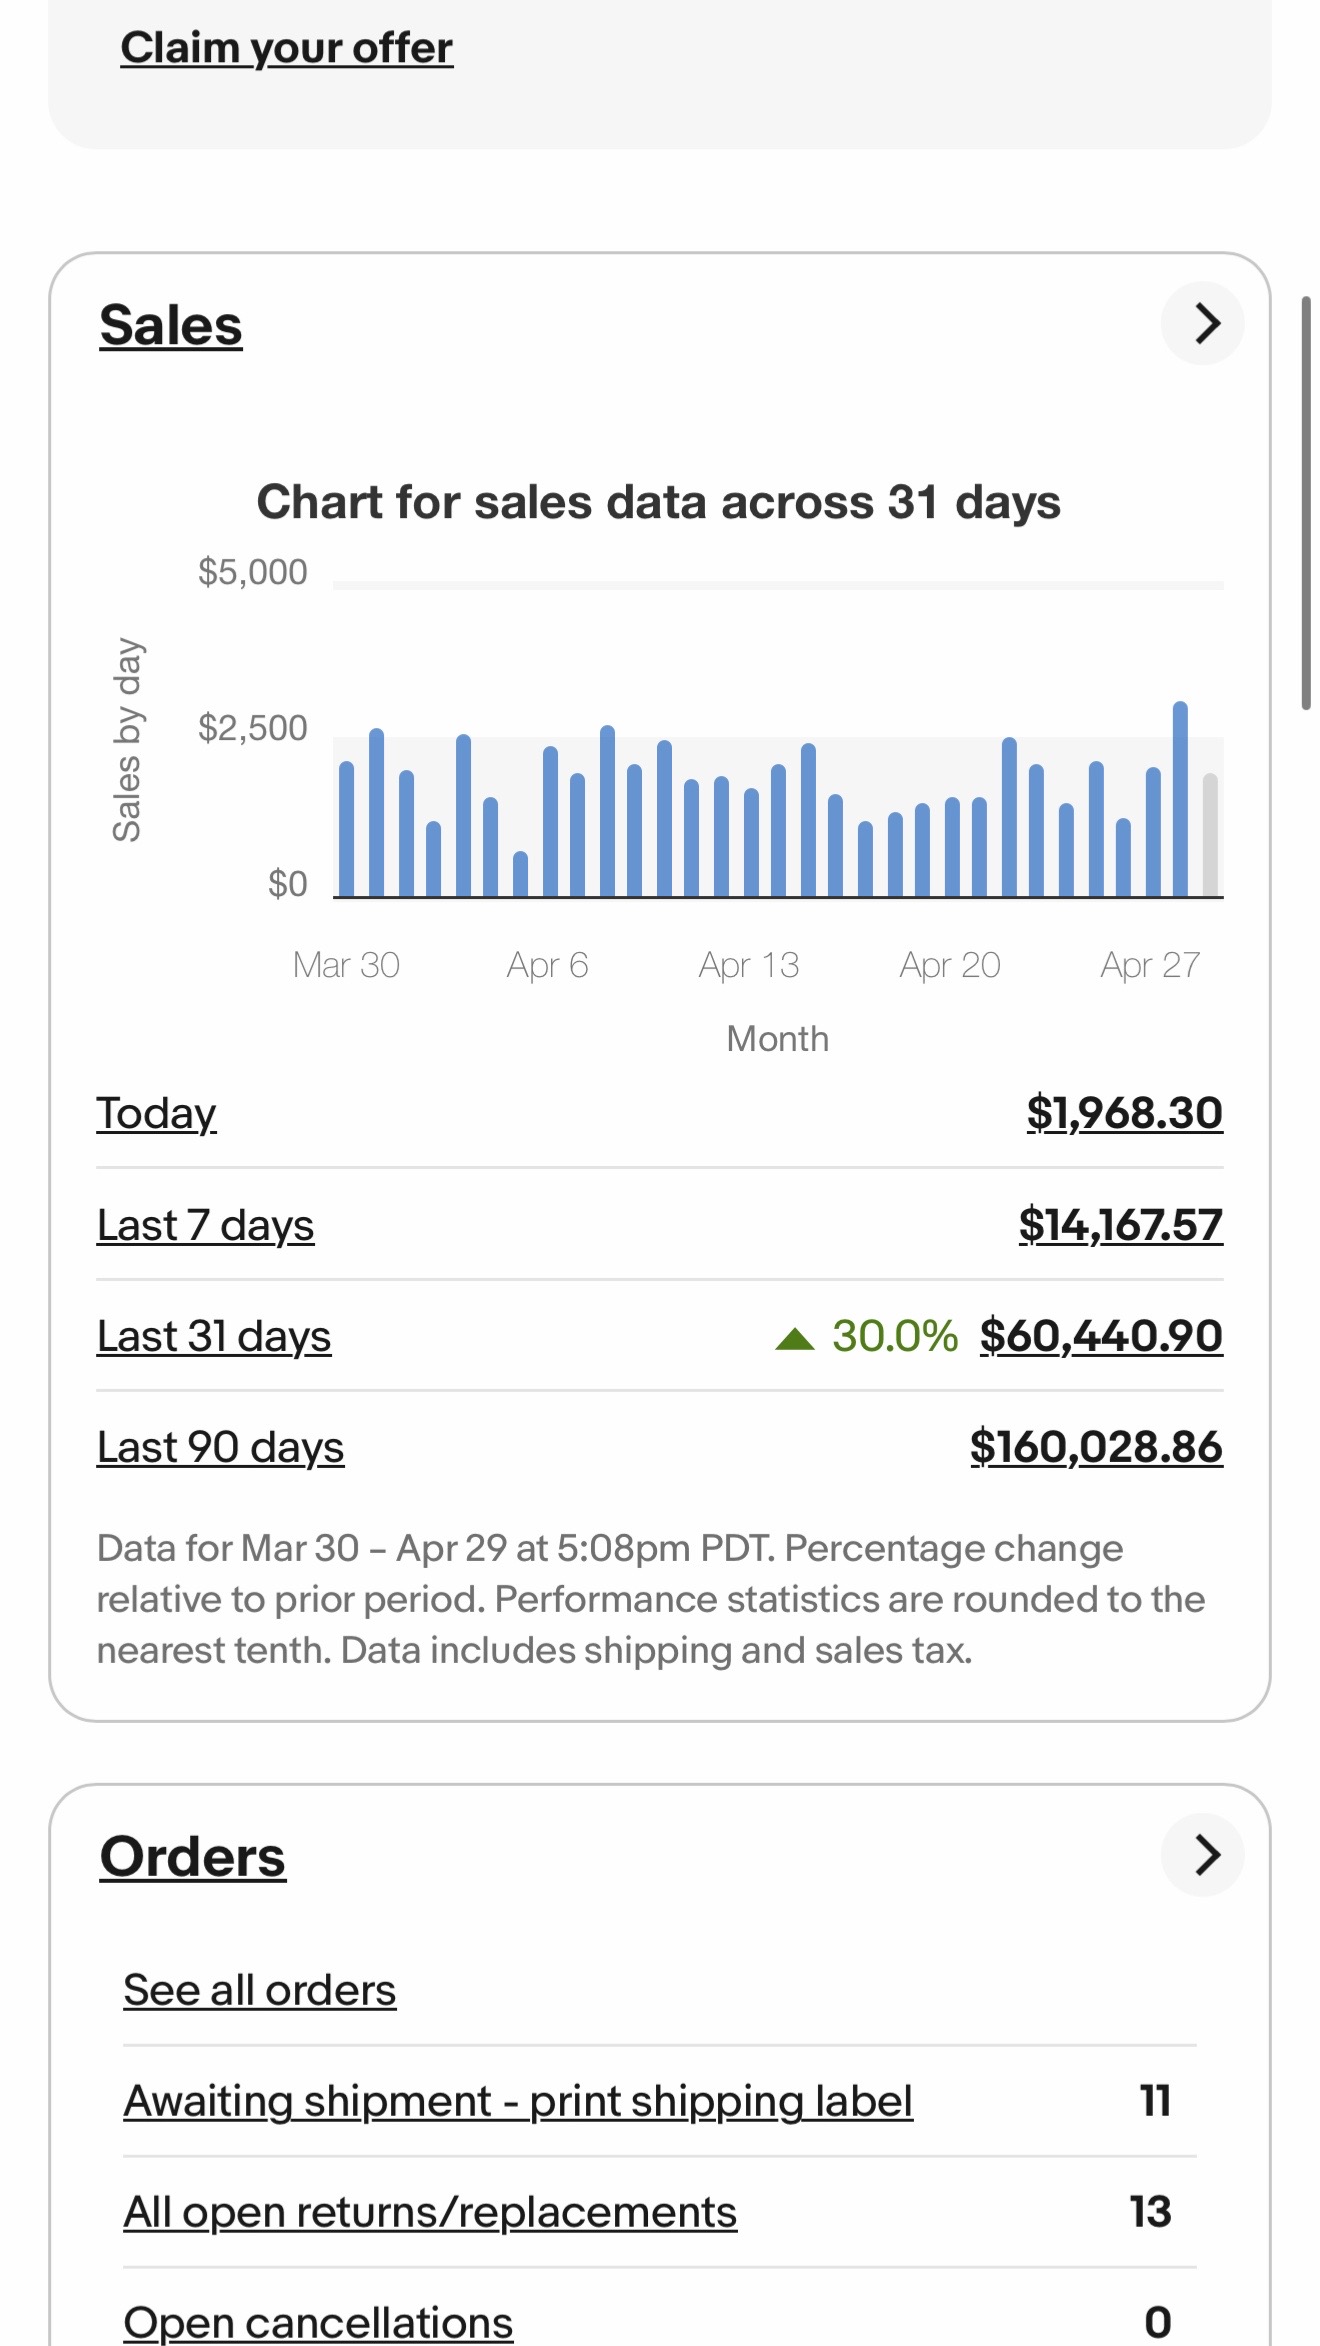The image size is (1320, 2346).
Task: Open the Orders heading link
Action: (x=193, y=1857)
